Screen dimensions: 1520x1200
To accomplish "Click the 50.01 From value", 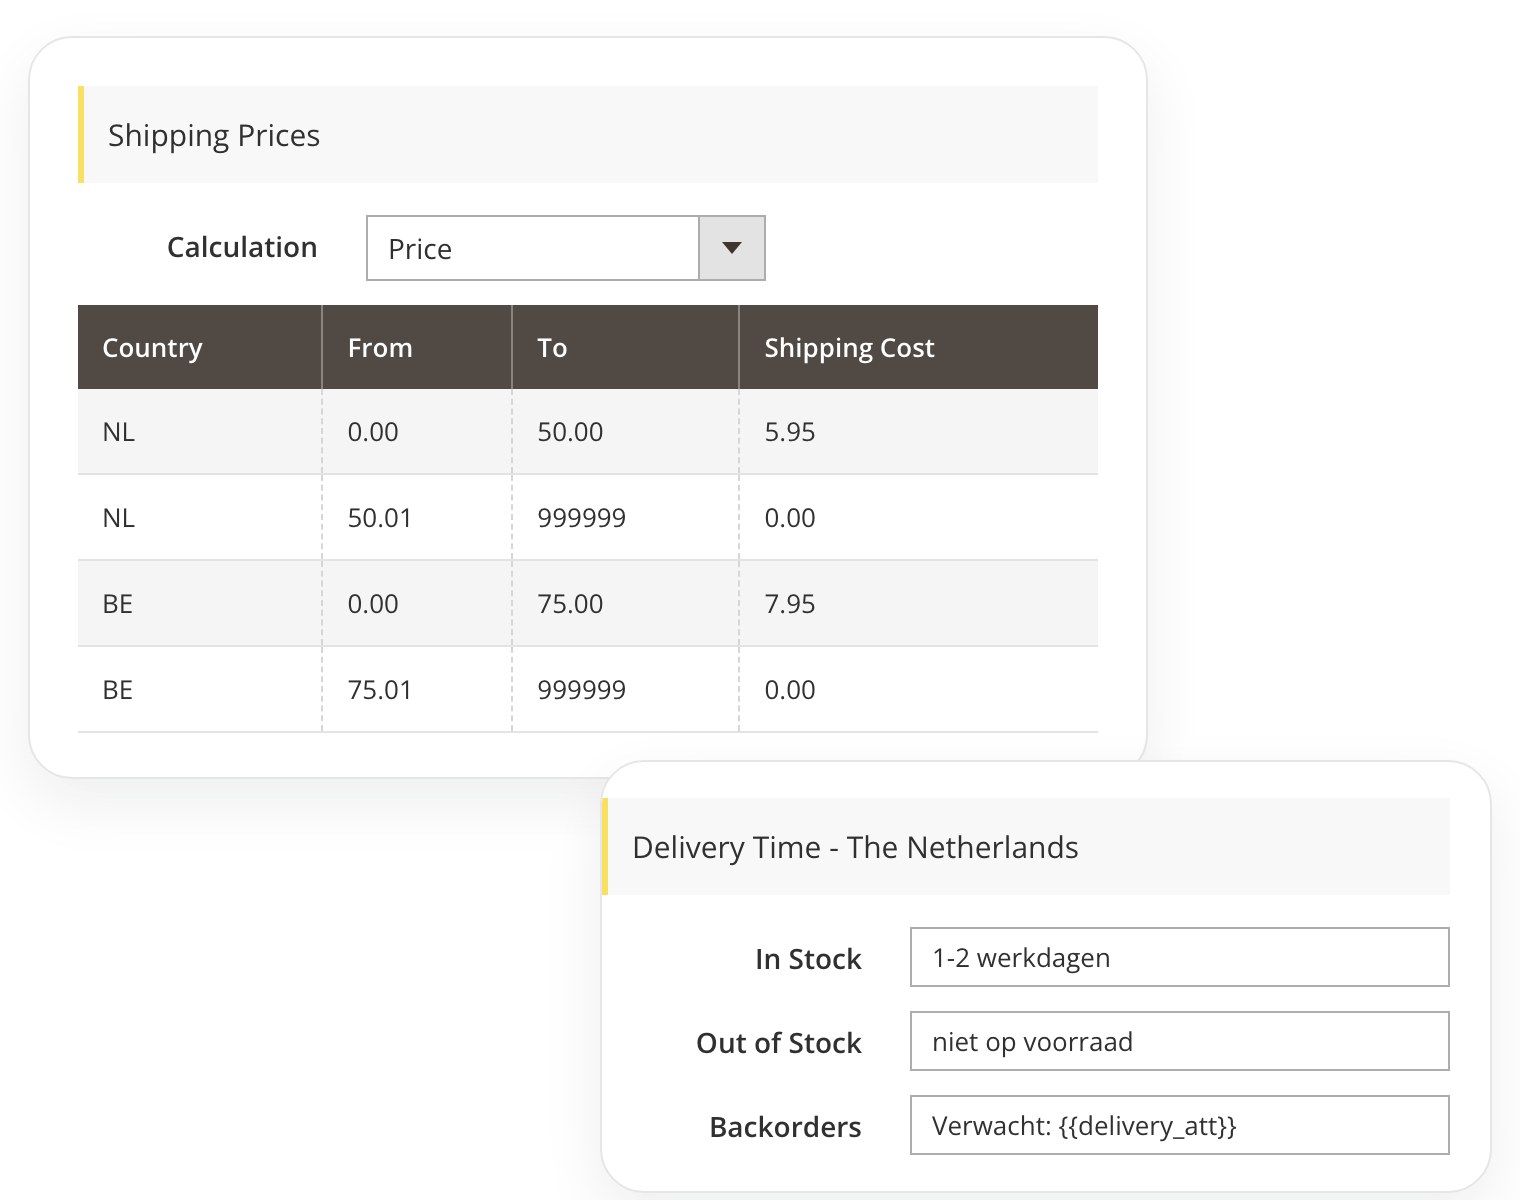I will pos(380,518).
